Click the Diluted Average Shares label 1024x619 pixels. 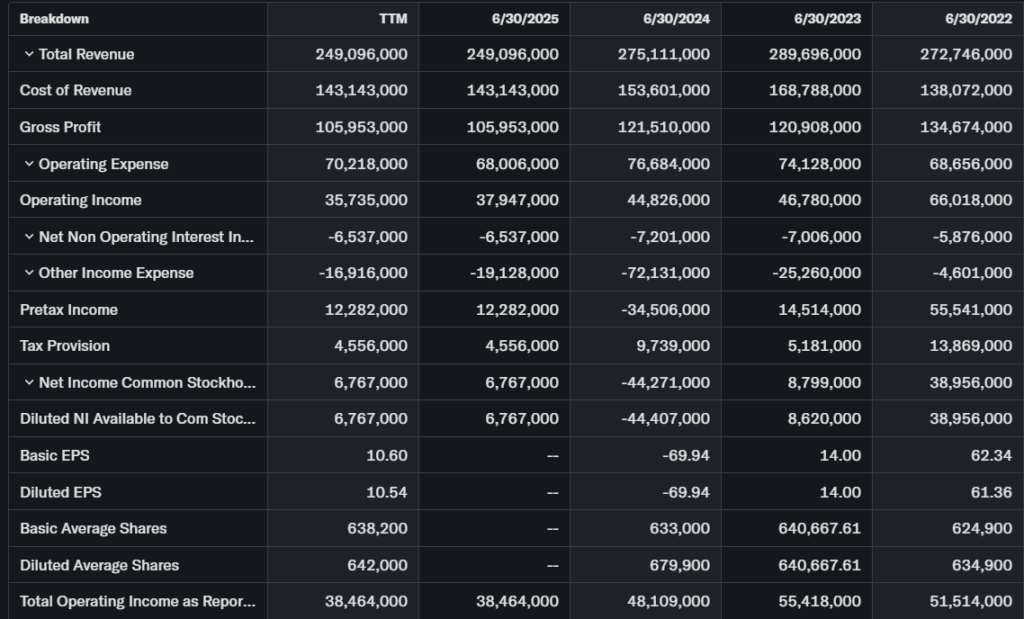pos(99,565)
